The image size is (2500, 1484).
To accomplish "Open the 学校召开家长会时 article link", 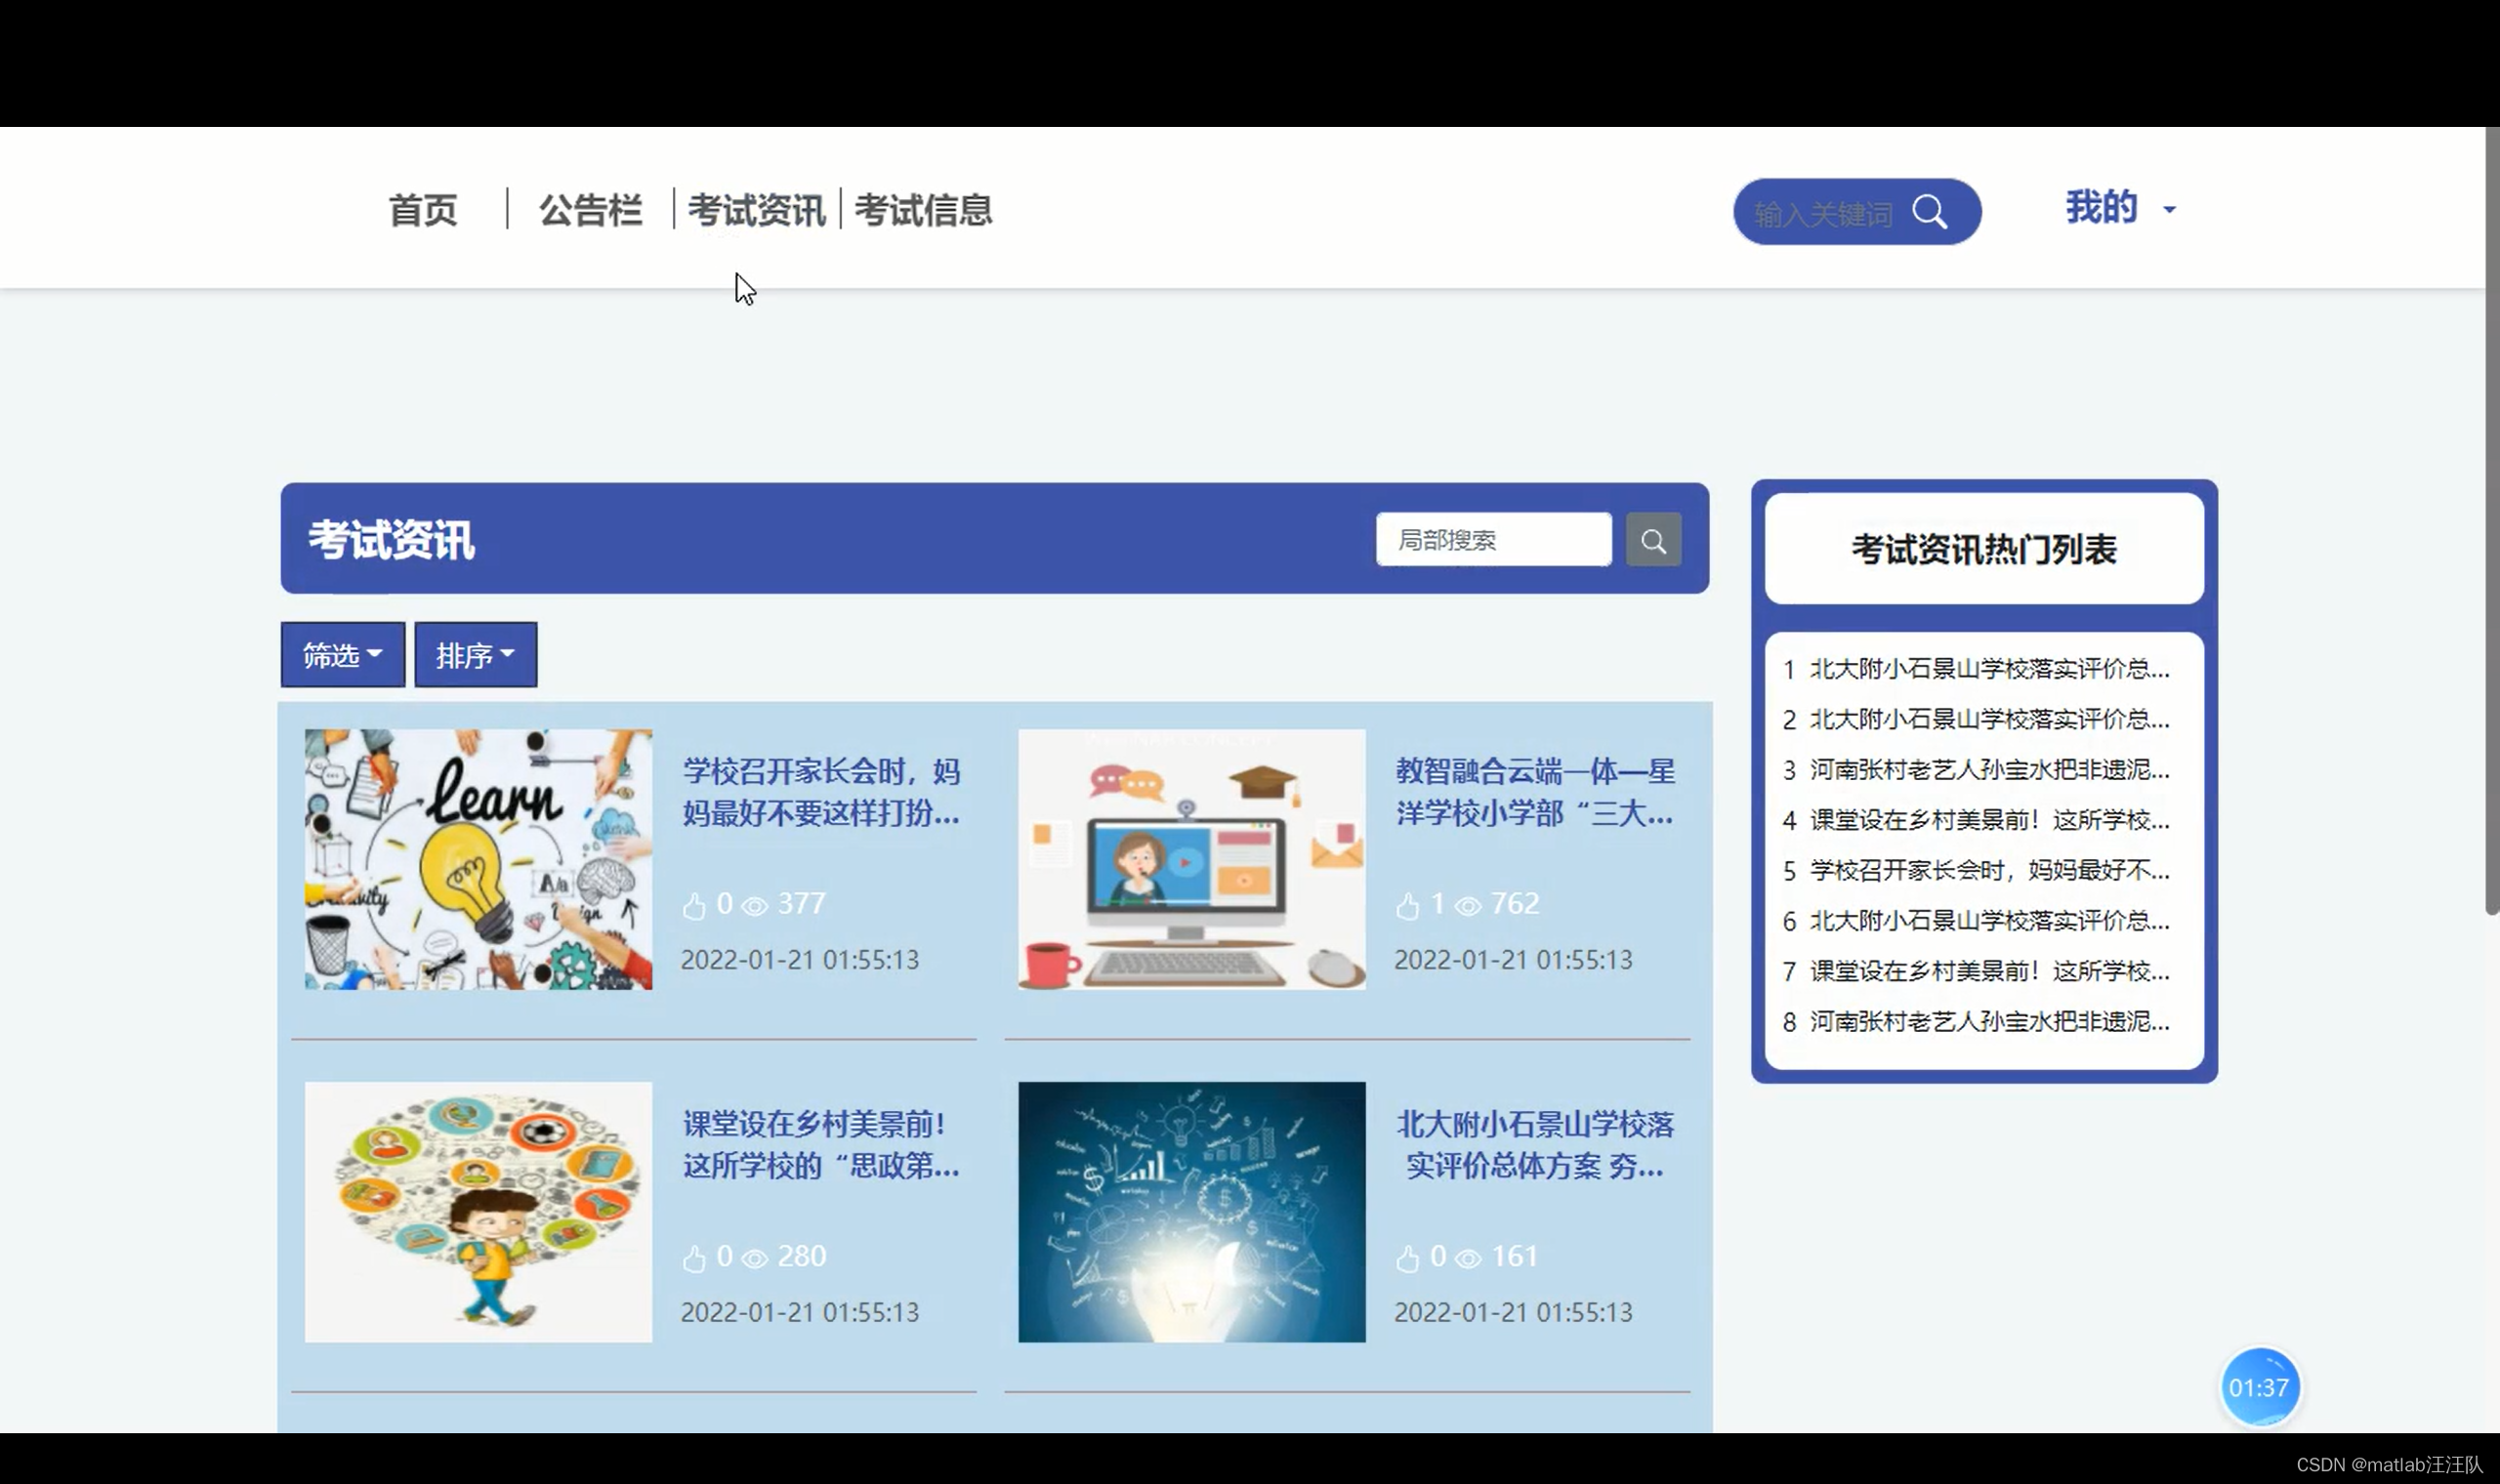I will pyautogui.click(x=820, y=793).
